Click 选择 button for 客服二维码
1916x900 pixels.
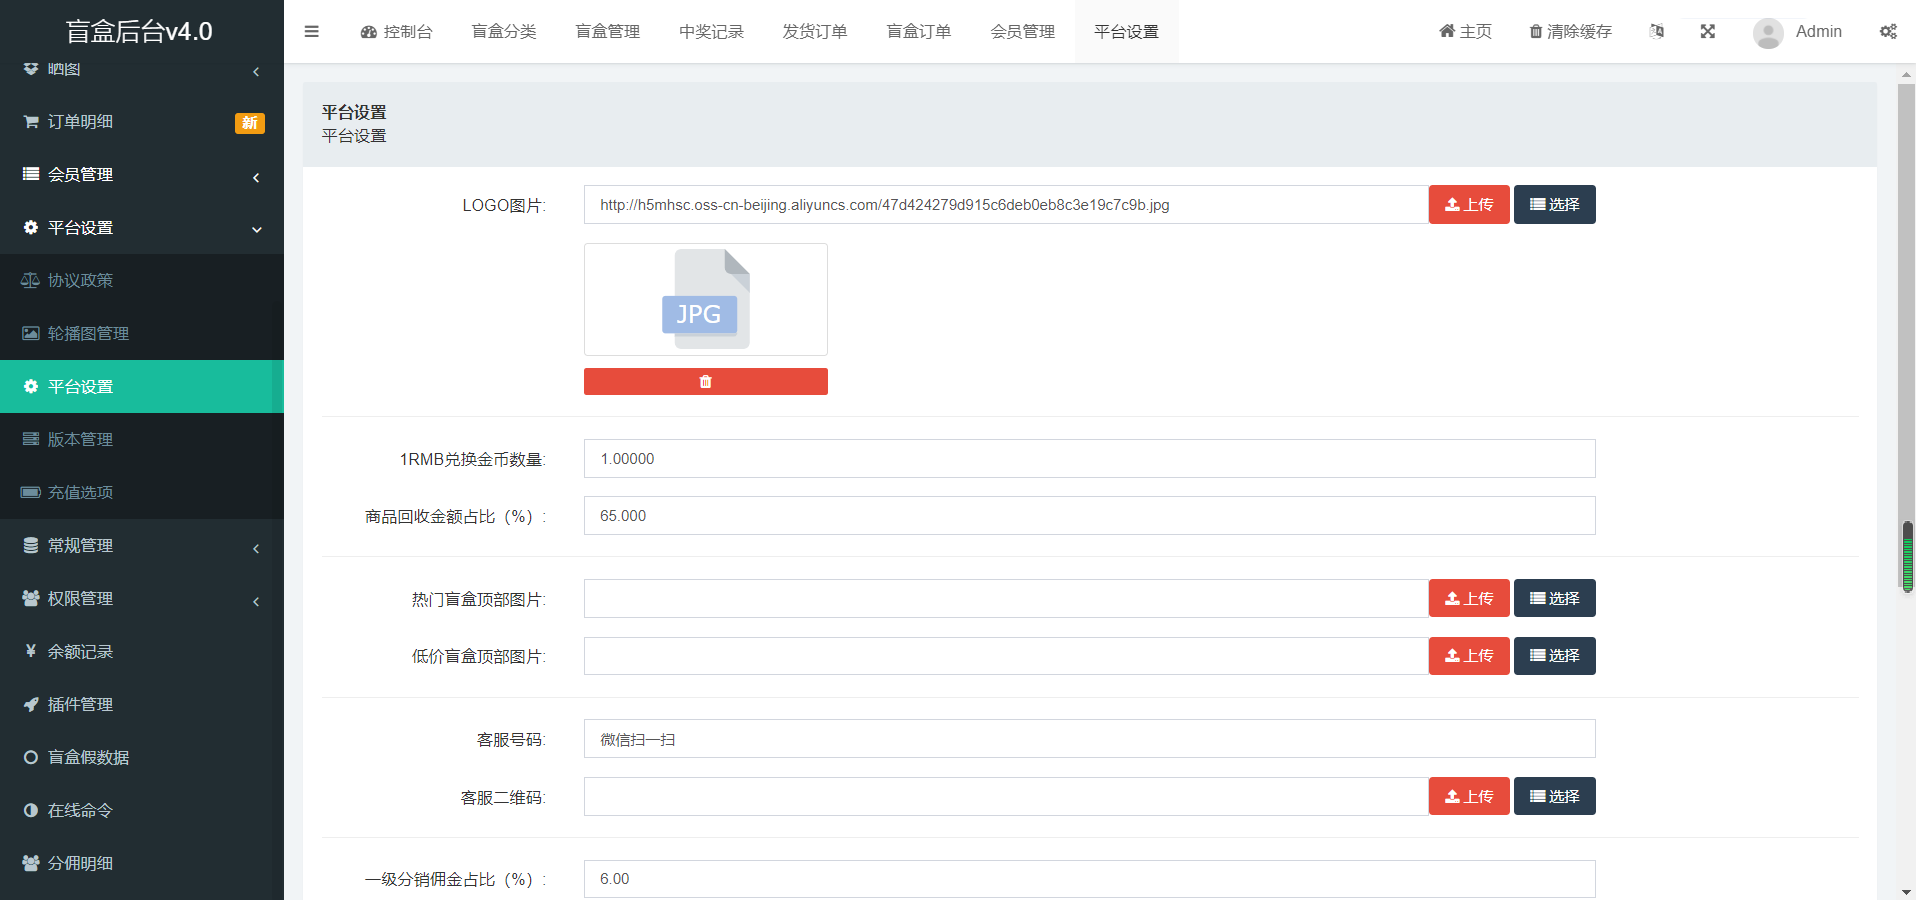click(1554, 797)
